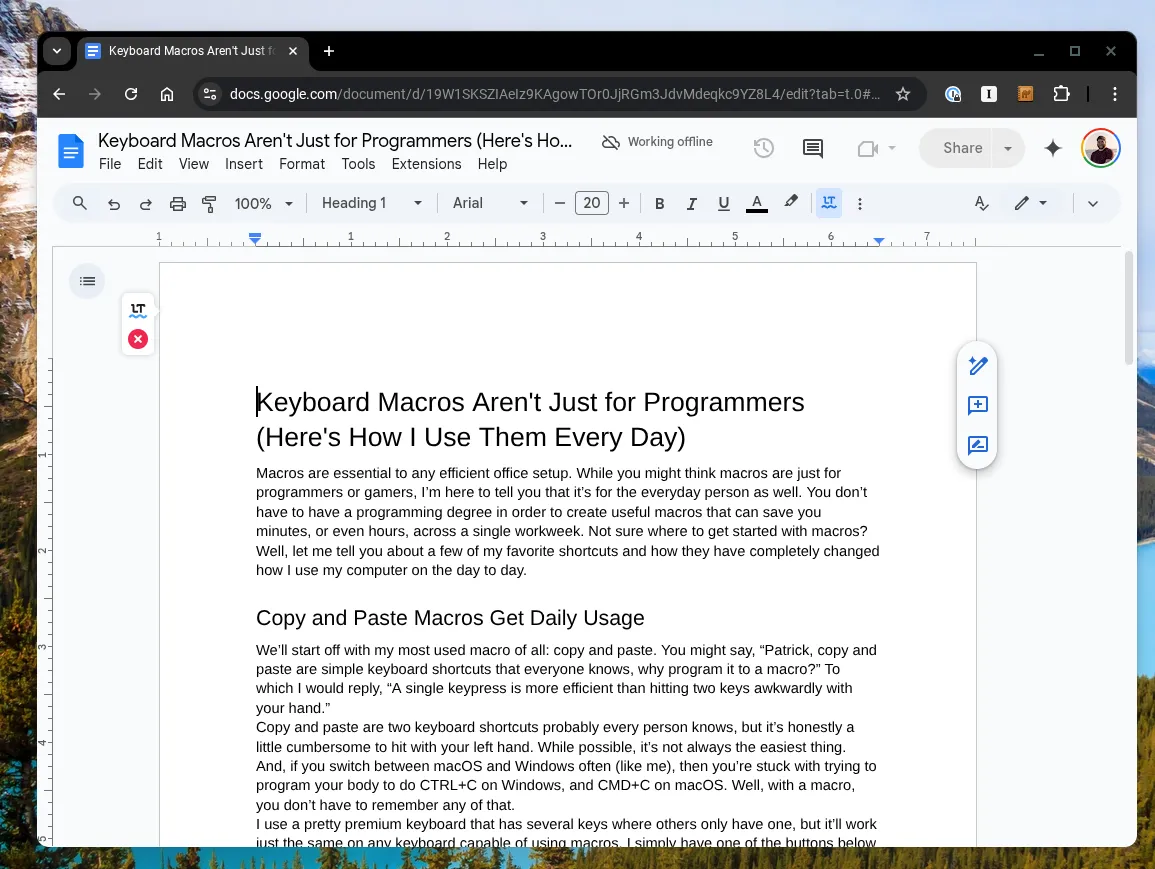Screen dimensions: 1155x869
Task: Open version history clock icon
Action: click(763, 148)
